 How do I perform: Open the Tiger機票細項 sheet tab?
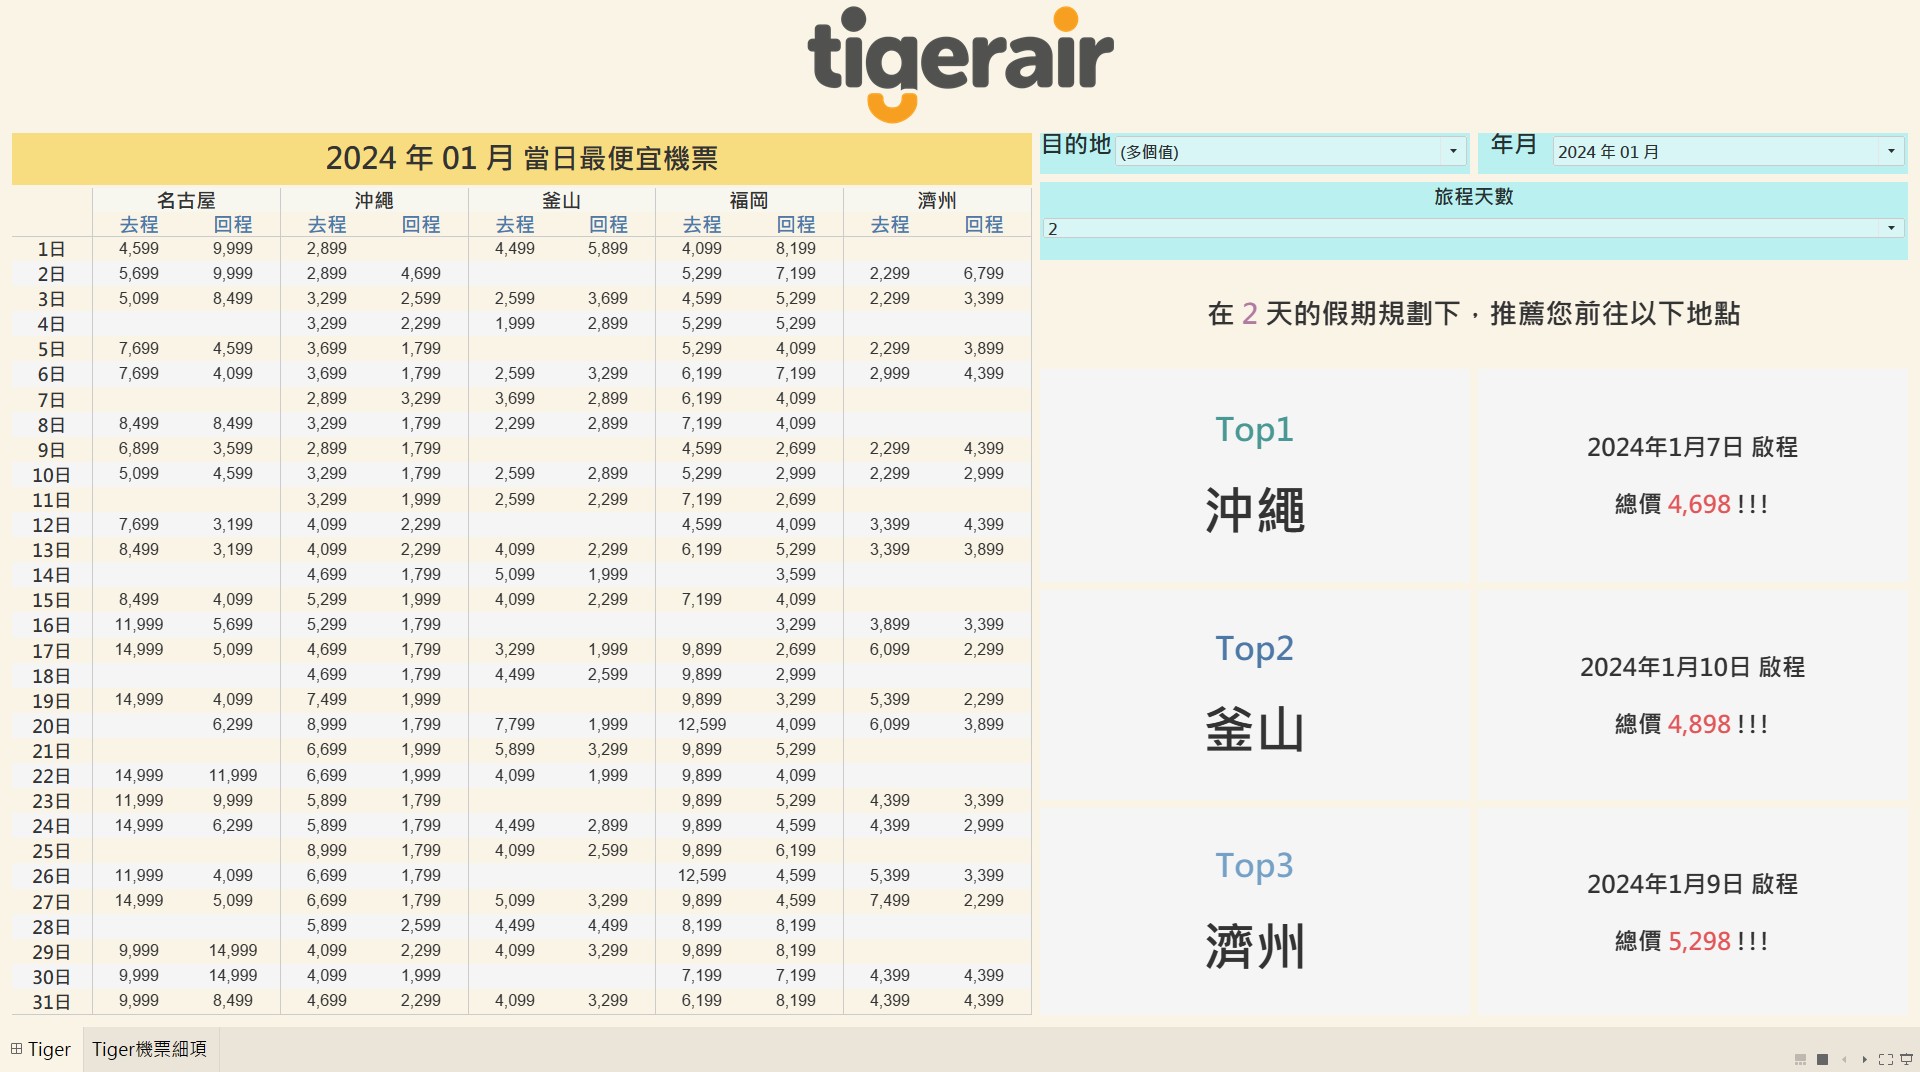click(150, 1049)
